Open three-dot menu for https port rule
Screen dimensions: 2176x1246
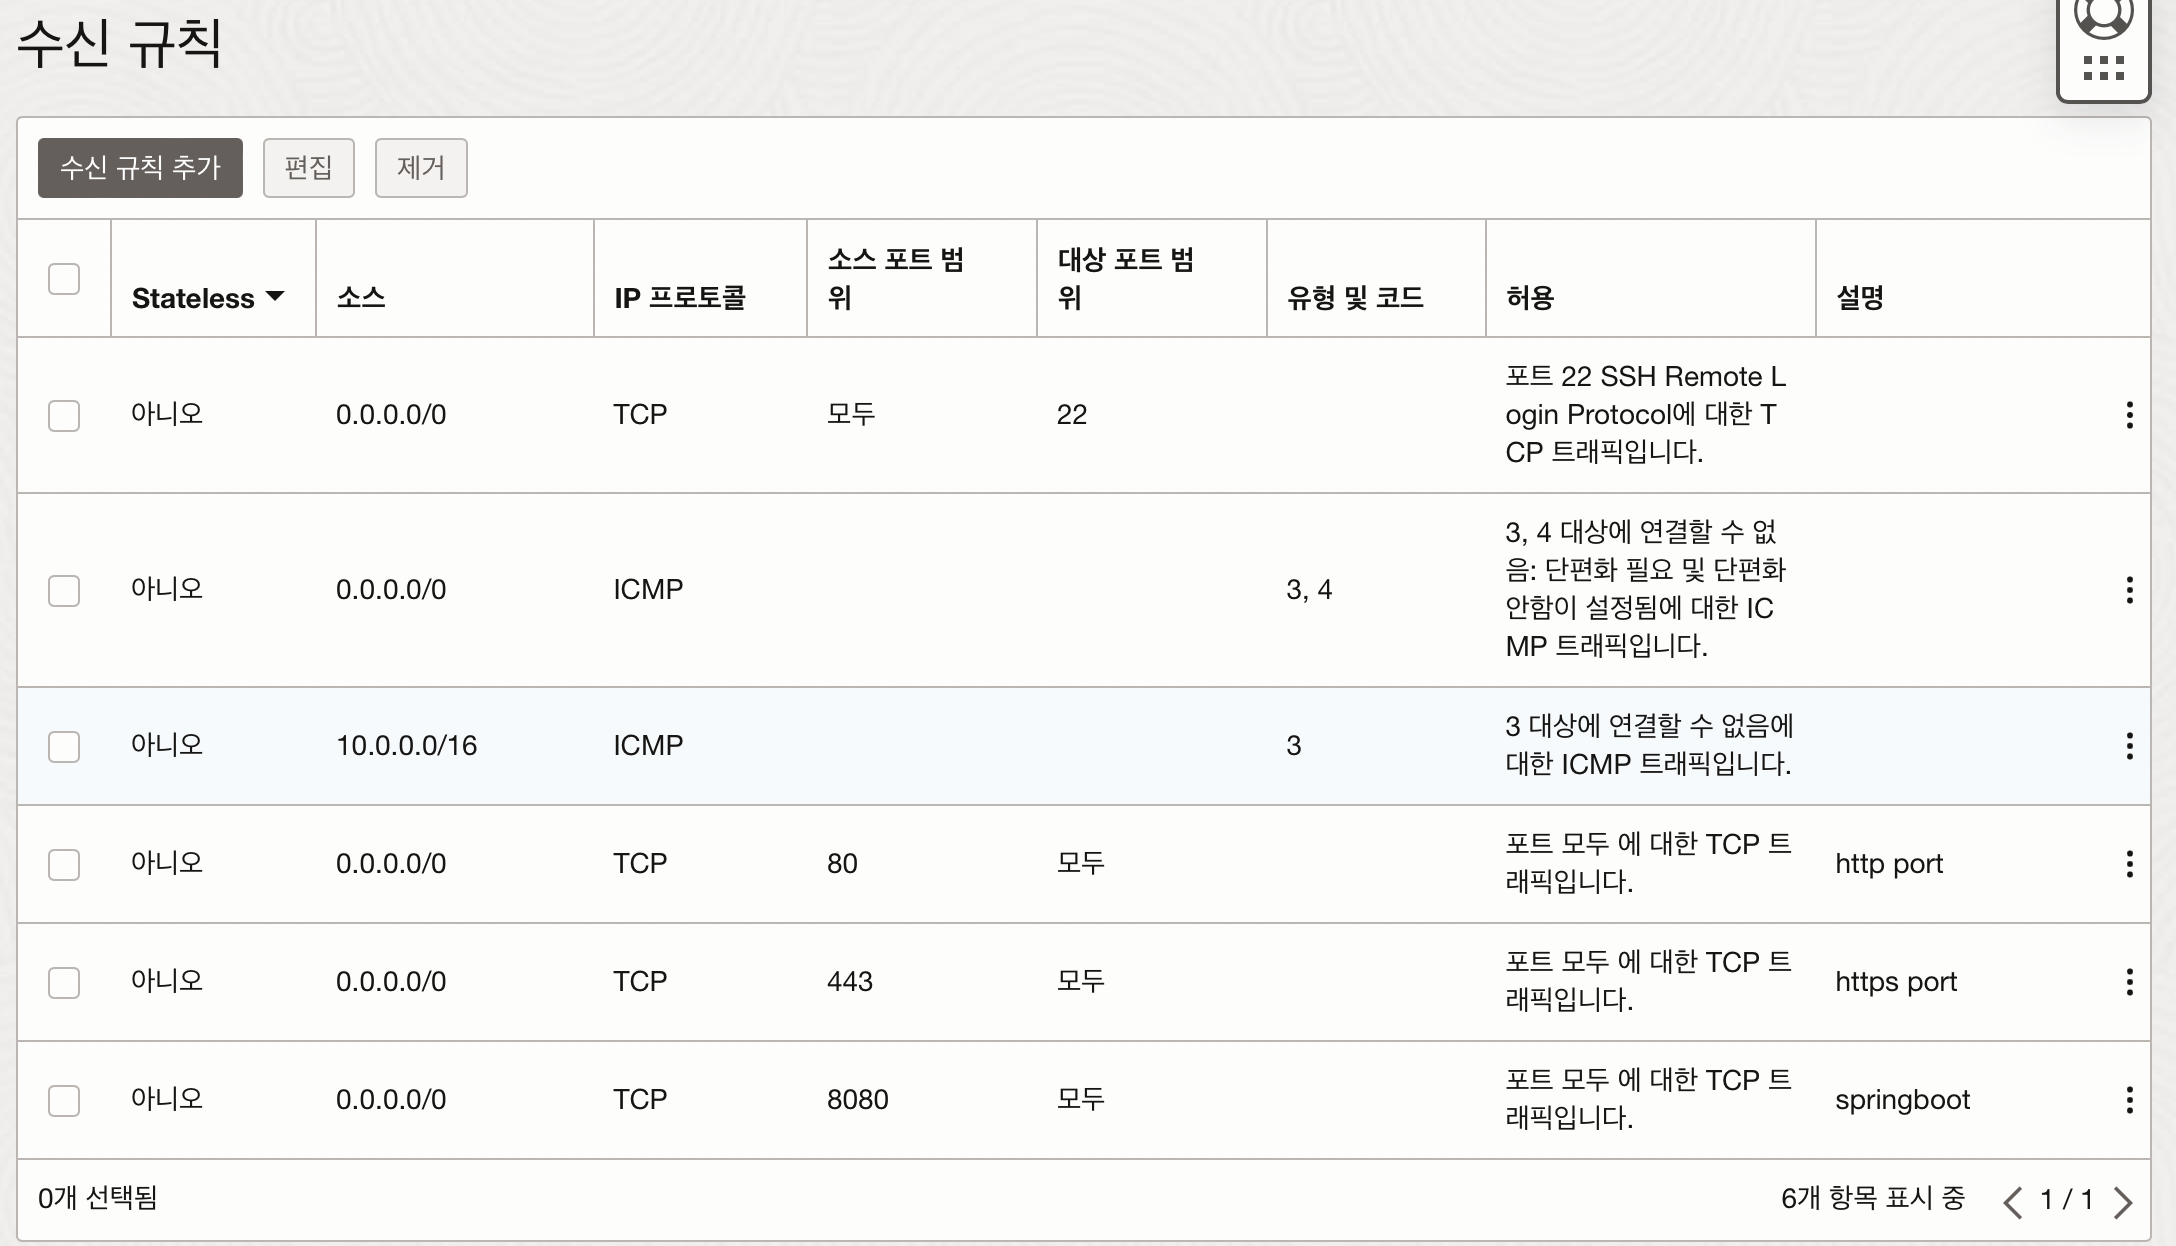[x=2129, y=982]
